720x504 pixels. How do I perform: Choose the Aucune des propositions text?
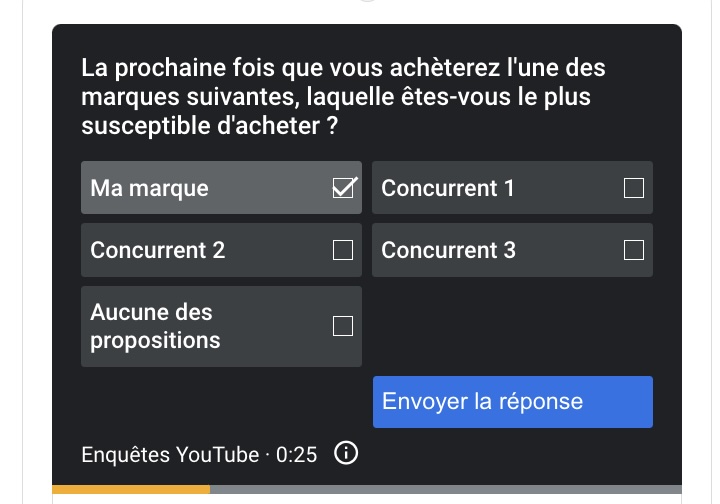[x=155, y=326]
